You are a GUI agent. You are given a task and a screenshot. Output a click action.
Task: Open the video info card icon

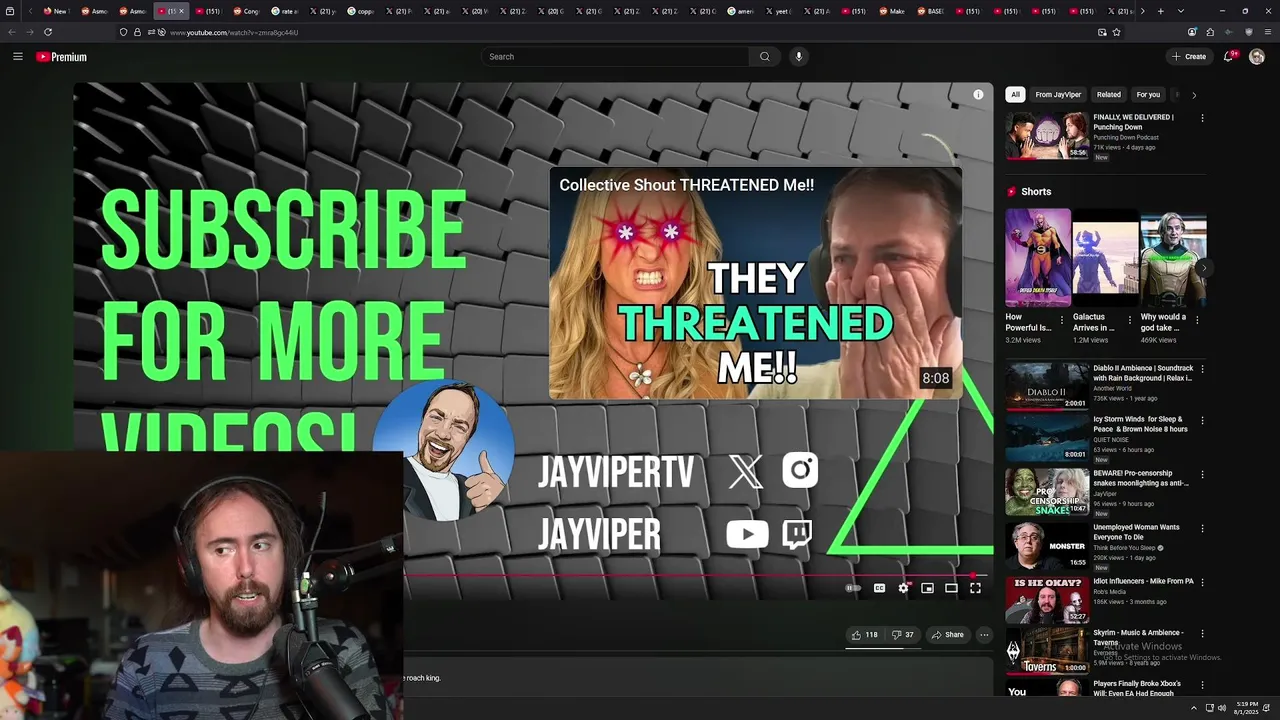[x=978, y=95]
